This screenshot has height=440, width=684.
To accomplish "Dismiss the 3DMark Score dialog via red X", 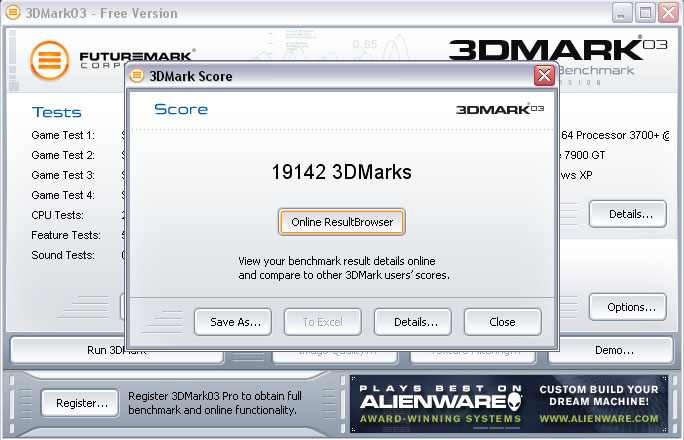I will pos(544,76).
